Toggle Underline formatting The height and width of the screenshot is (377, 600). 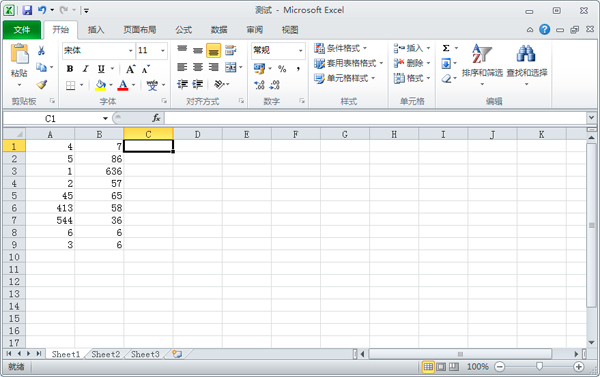[101, 69]
